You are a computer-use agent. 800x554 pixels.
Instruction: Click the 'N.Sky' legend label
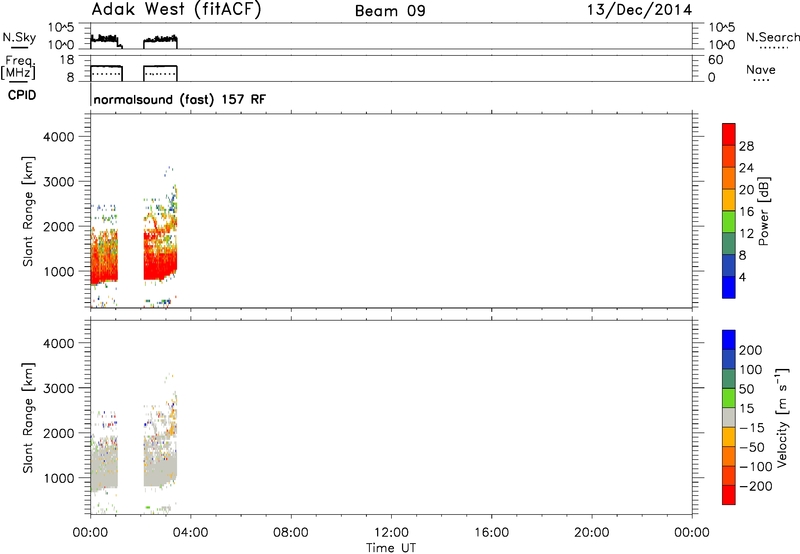(x=19, y=37)
